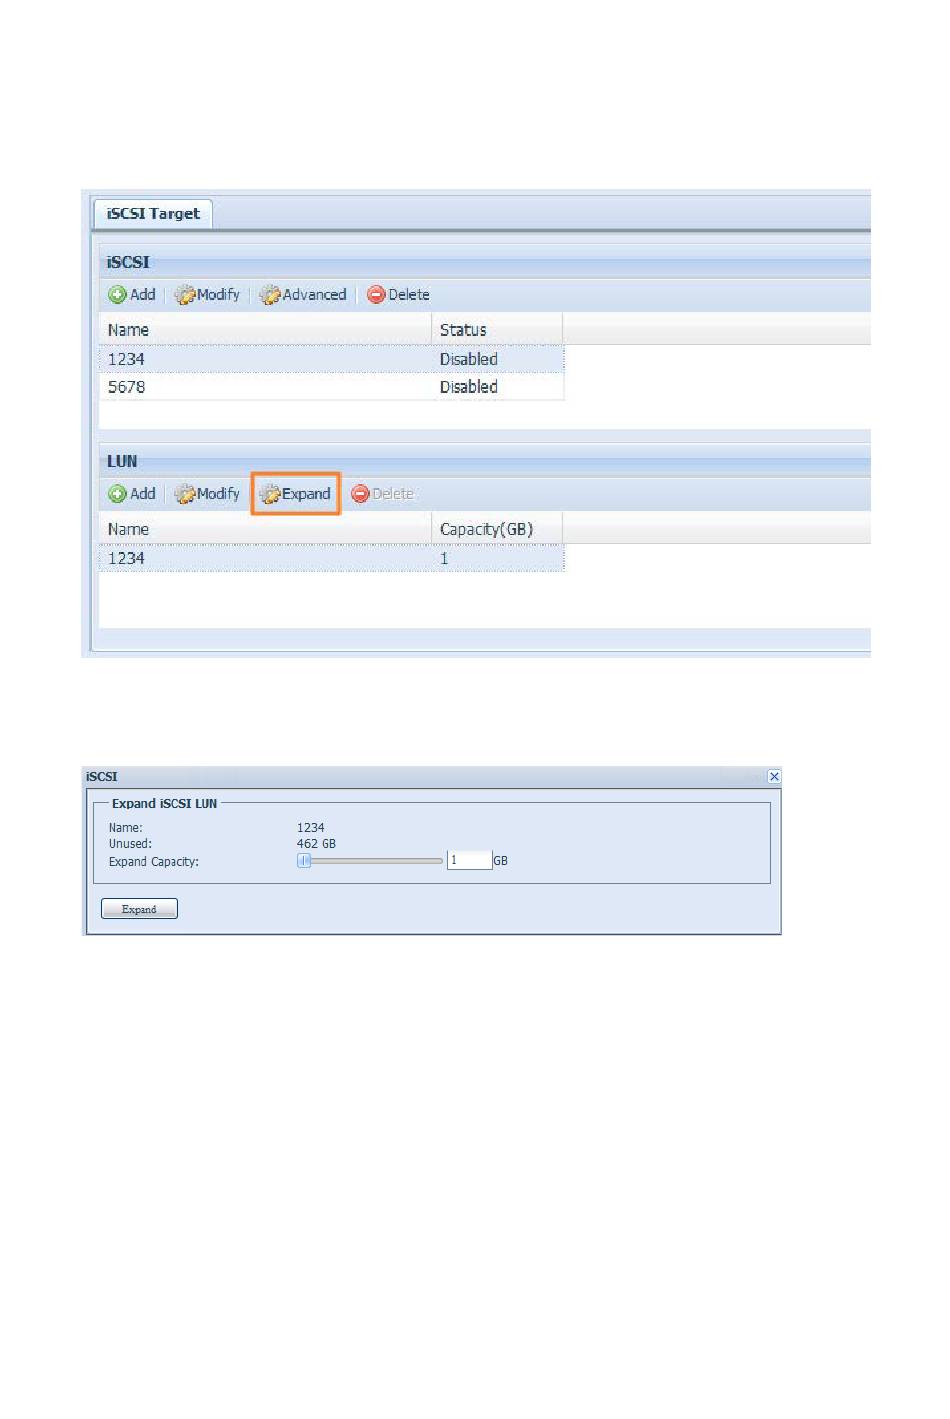
Task: Focus the Expand Capacity GB input field
Action: 469,861
